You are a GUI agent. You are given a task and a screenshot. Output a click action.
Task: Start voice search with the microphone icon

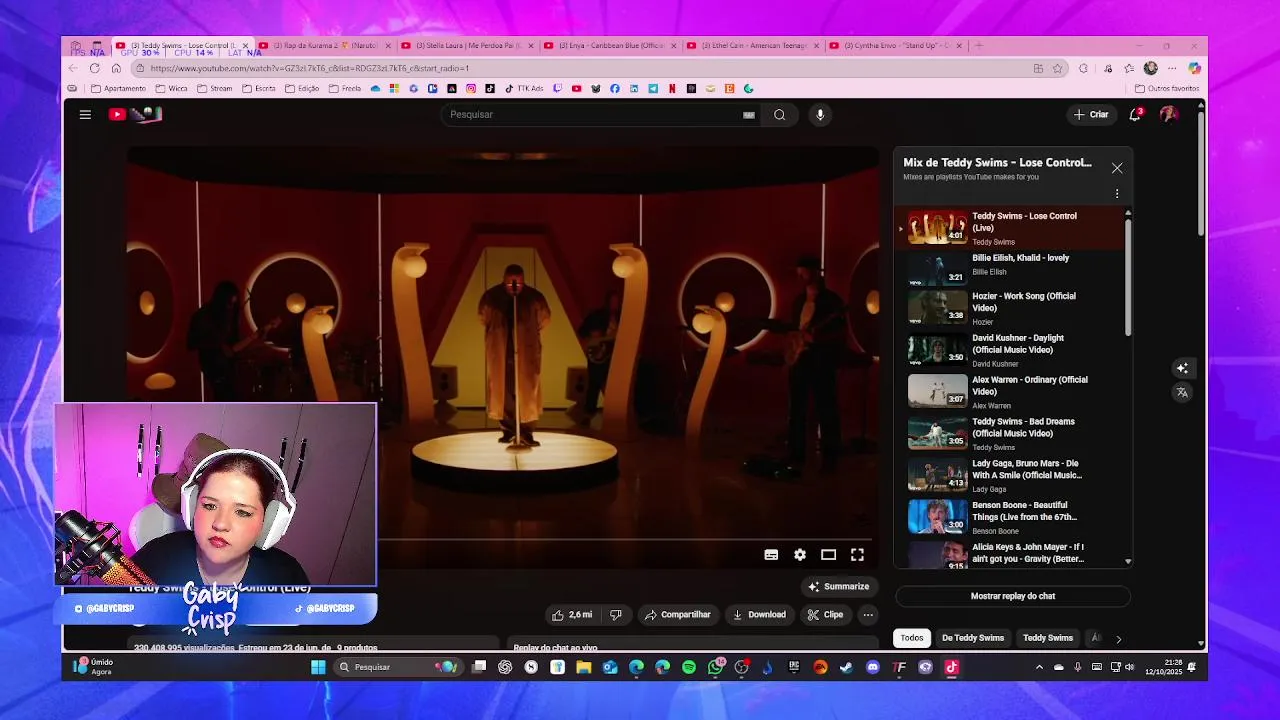click(820, 115)
